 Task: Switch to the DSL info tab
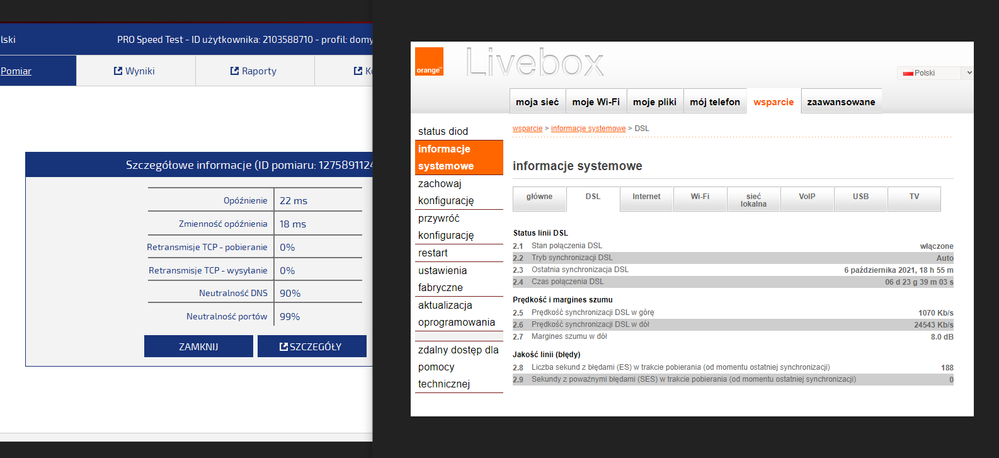coord(593,198)
